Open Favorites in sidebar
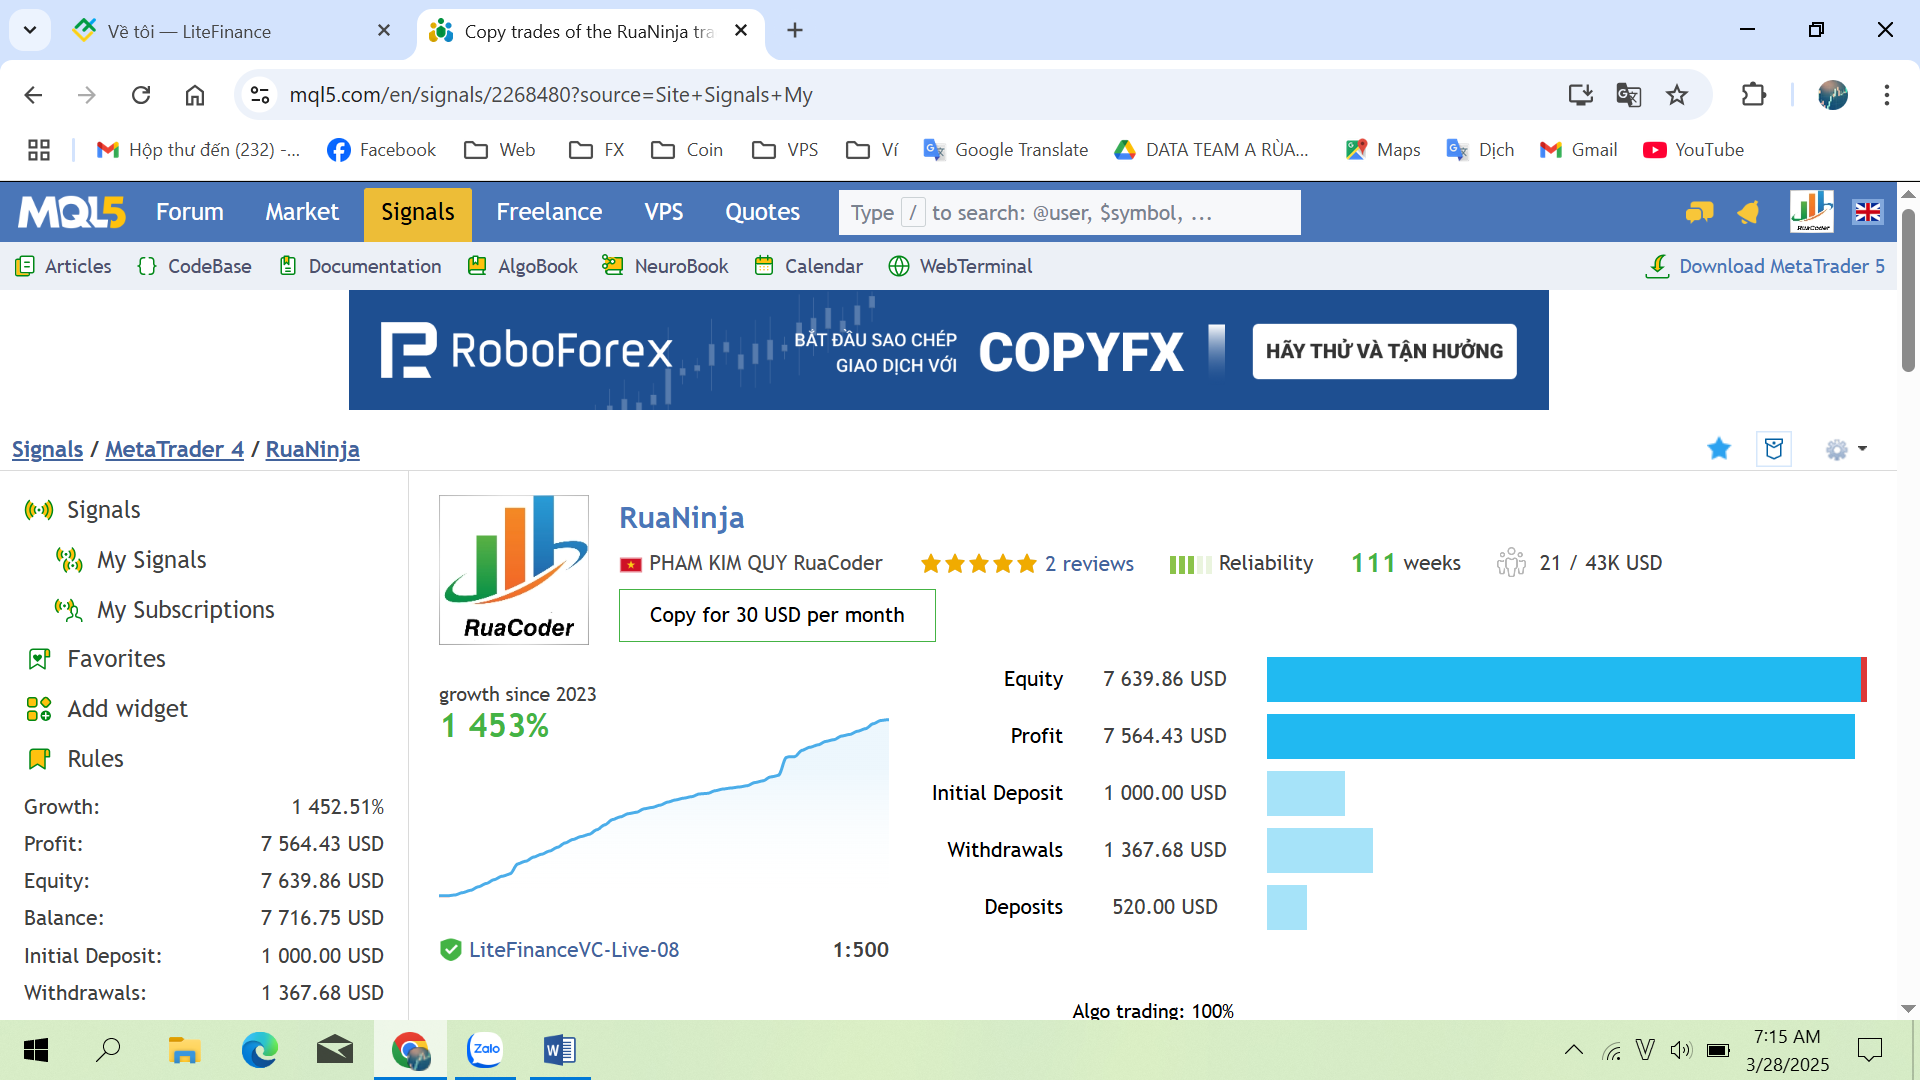Viewport: 1920px width, 1080px height. click(x=116, y=659)
